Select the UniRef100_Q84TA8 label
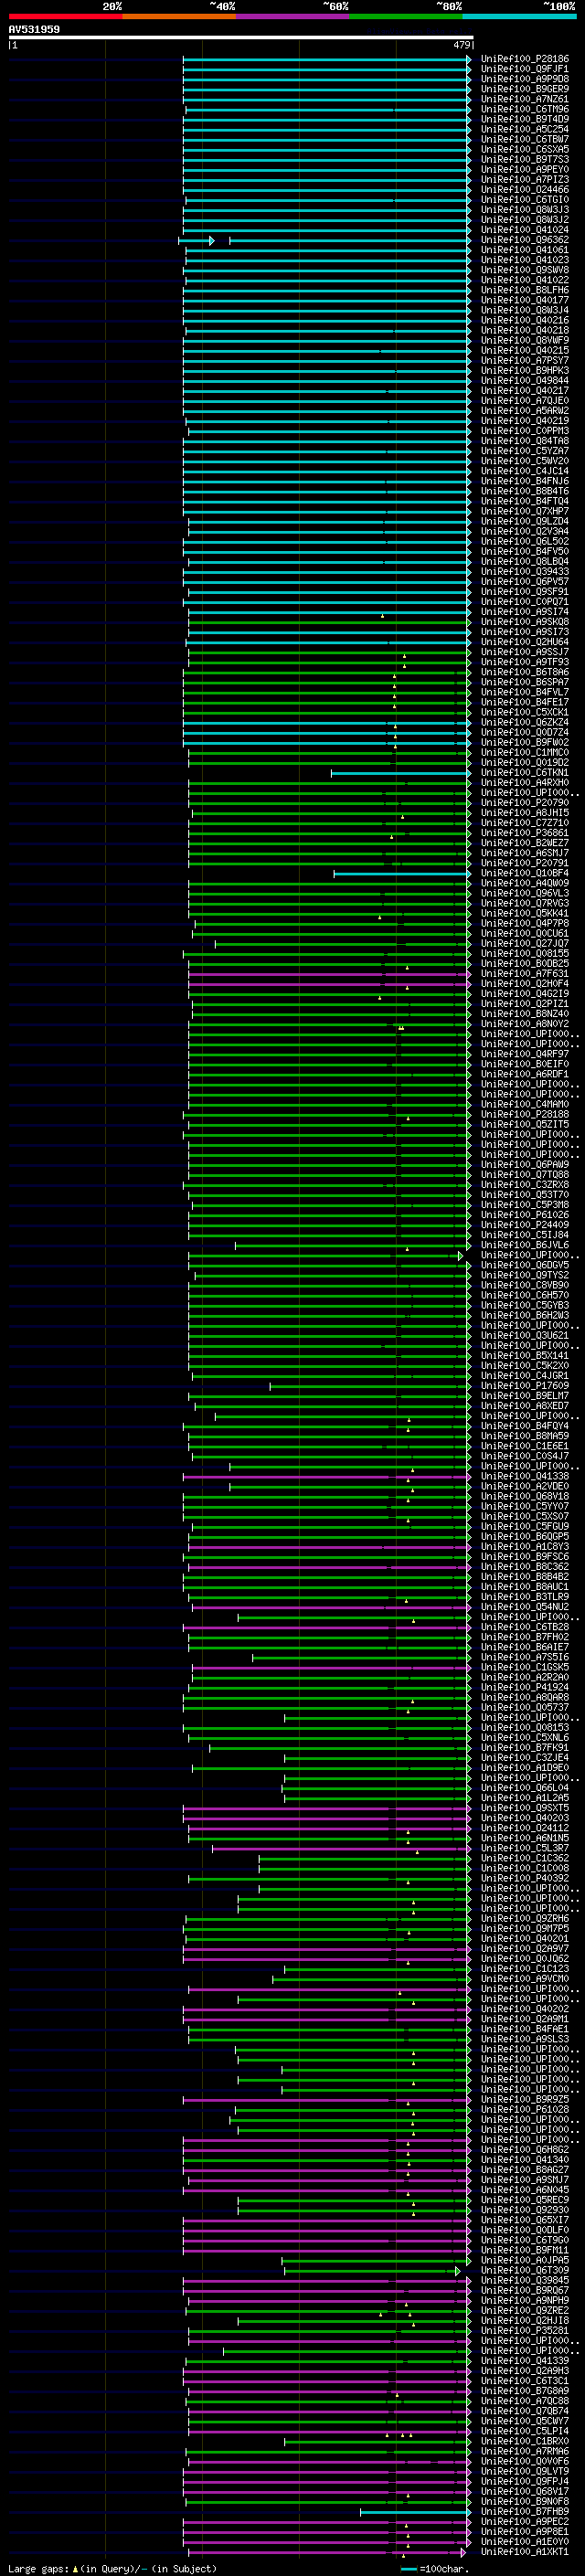 (x=524, y=441)
